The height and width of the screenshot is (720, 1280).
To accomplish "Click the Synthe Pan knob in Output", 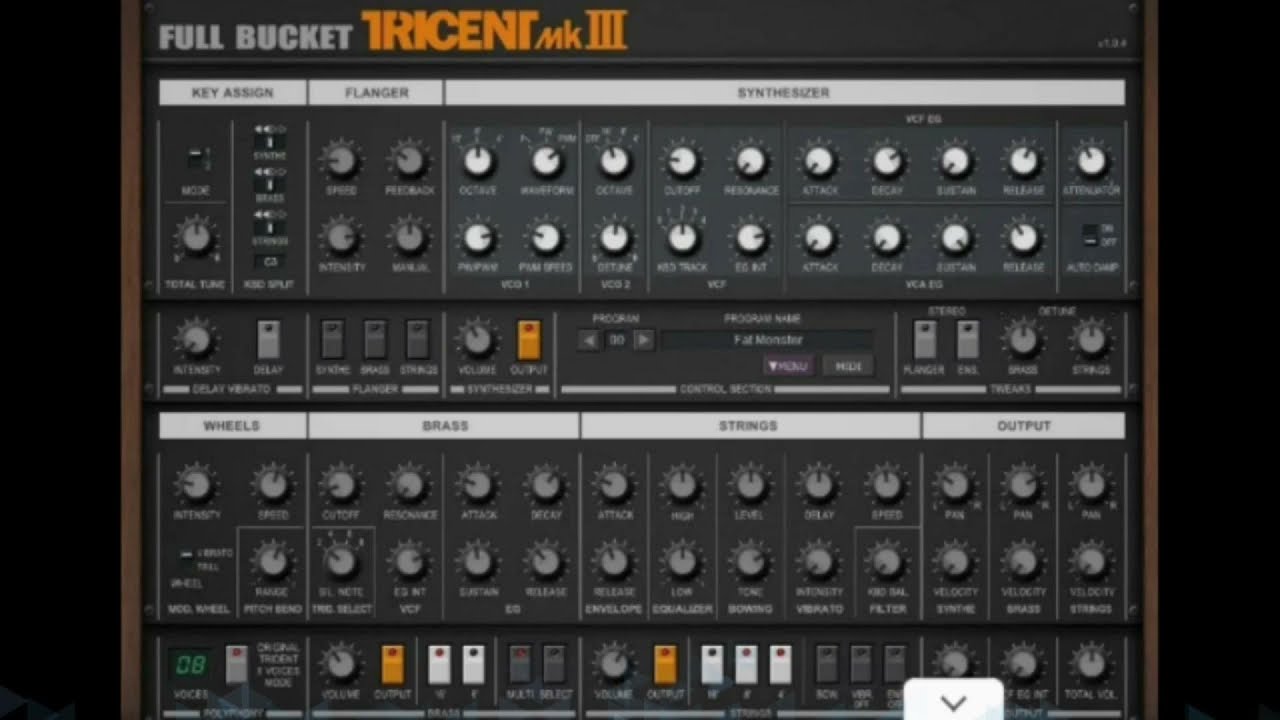I will point(955,485).
